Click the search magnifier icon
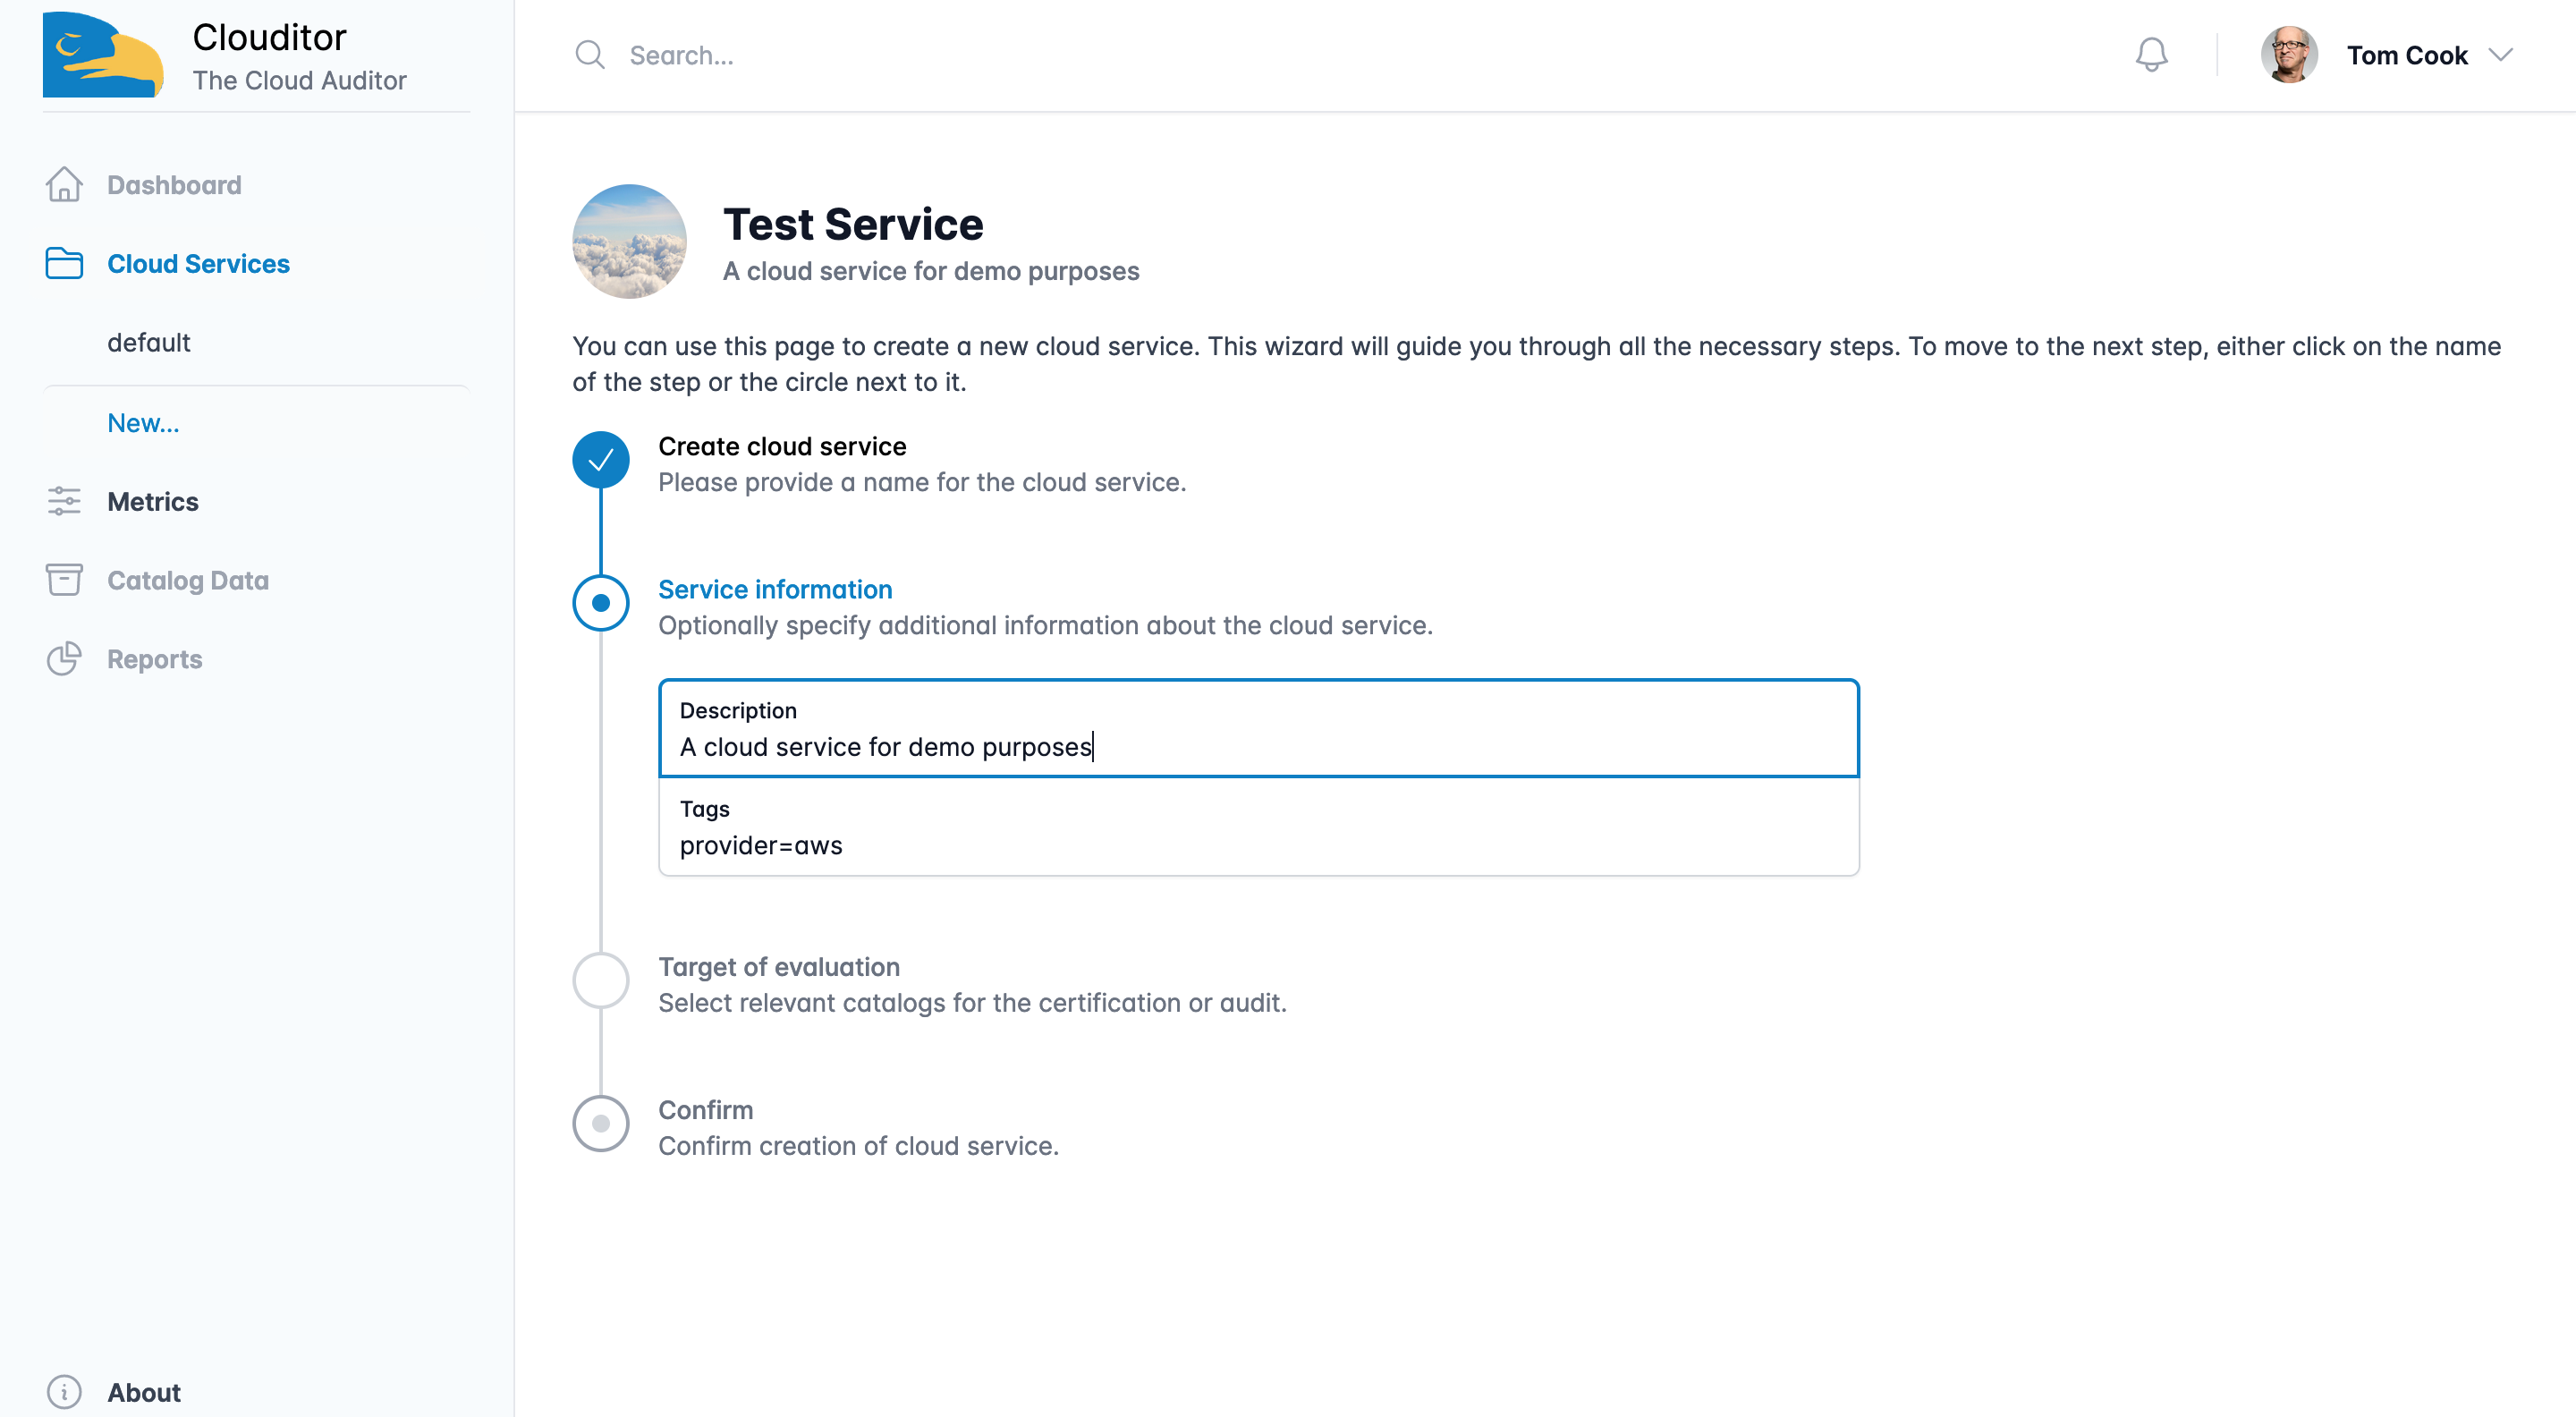The width and height of the screenshot is (2576, 1417). tap(590, 55)
